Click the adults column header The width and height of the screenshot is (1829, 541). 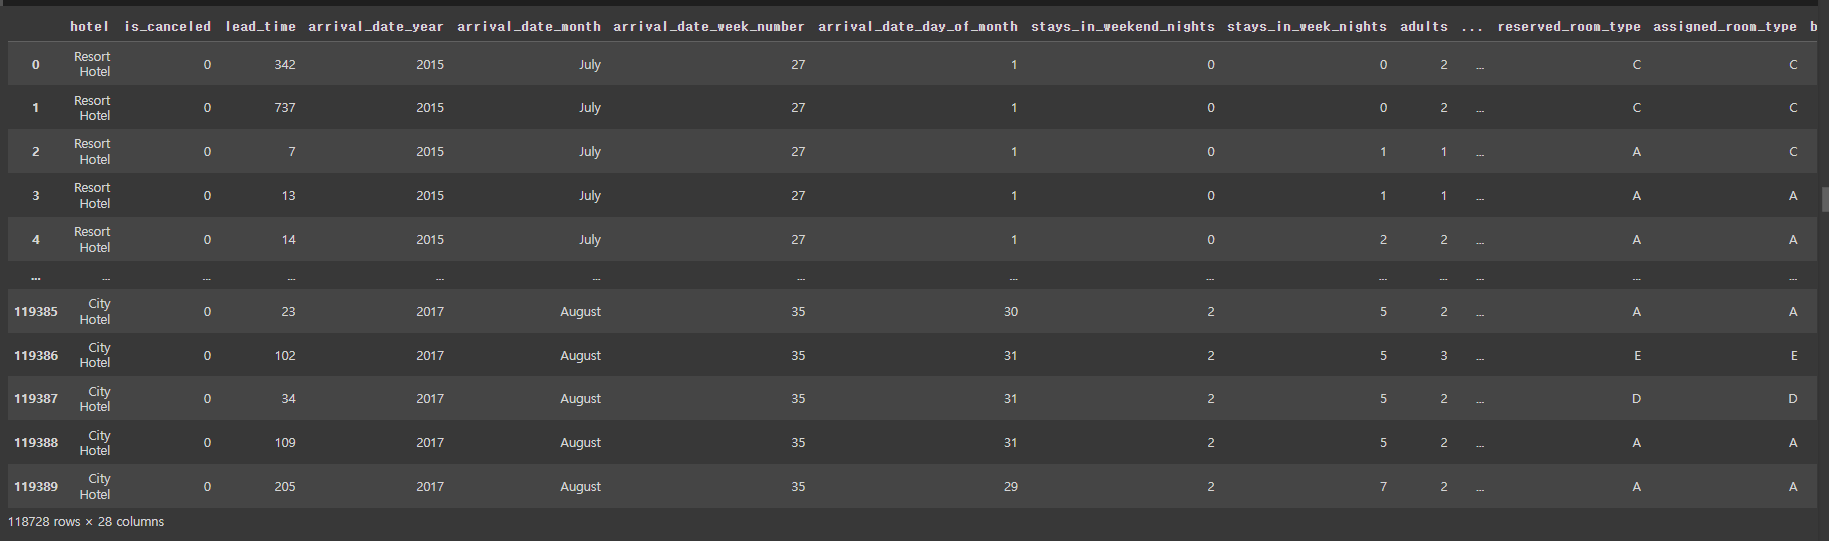[1424, 27]
